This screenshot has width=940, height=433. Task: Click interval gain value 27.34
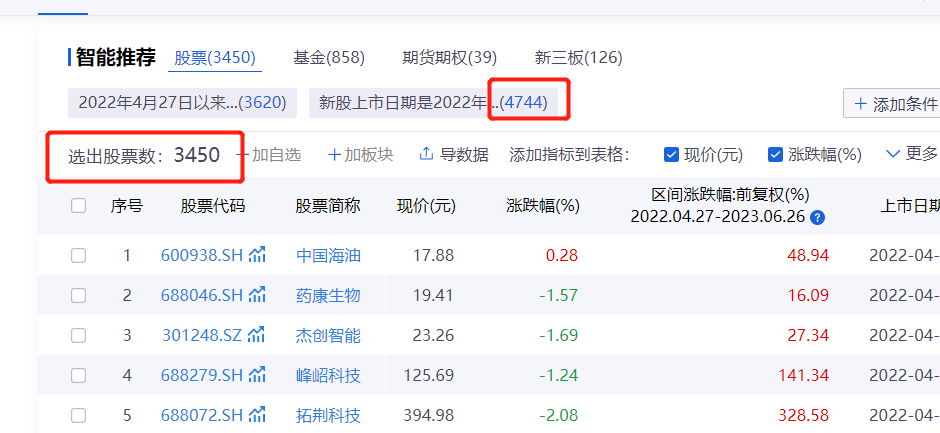[x=808, y=335]
